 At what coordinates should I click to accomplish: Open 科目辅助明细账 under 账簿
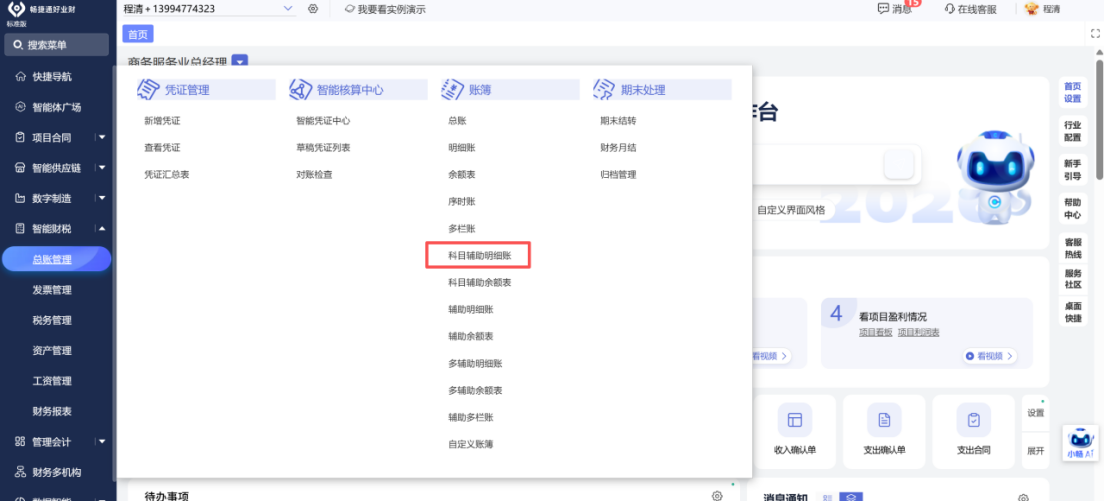coord(479,255)
